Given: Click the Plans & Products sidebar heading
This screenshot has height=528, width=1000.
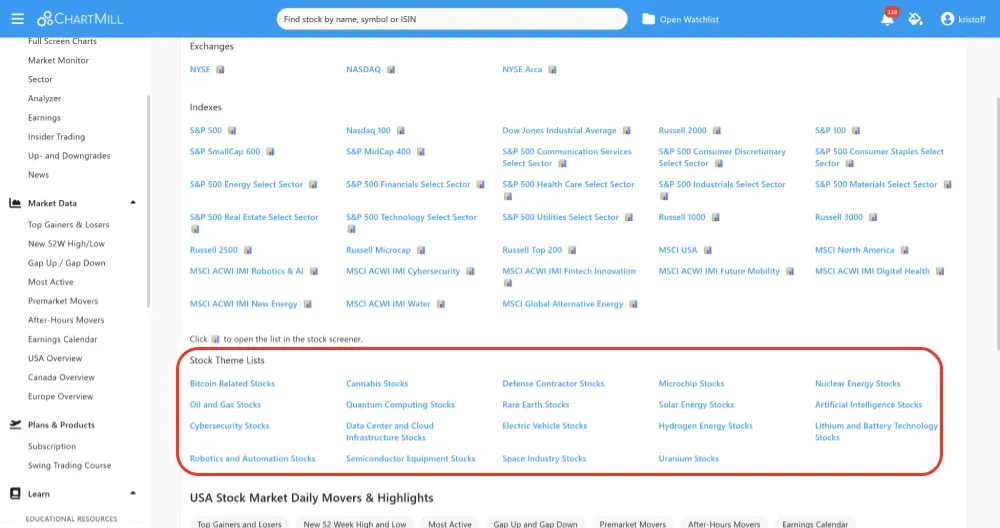Looking at the screenshot, I should pos(61,425).
